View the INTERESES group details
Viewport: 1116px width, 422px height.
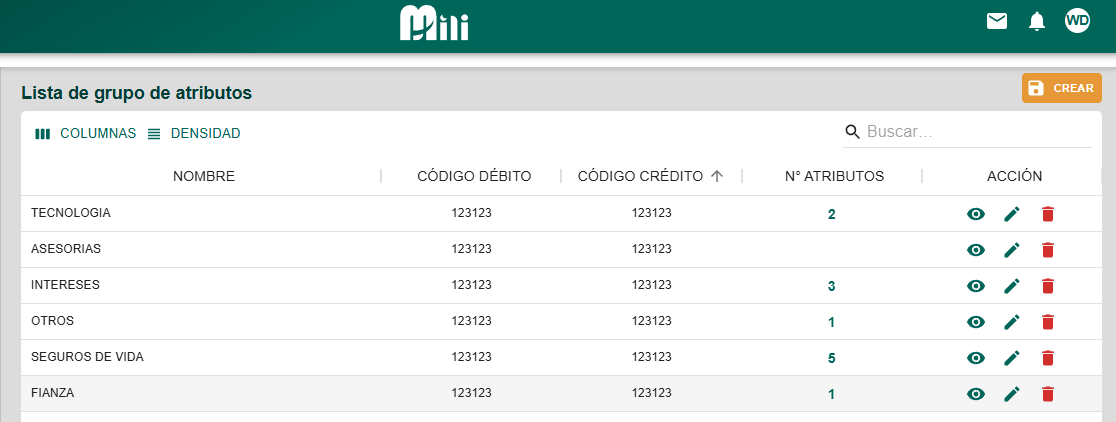click(976, 286)
